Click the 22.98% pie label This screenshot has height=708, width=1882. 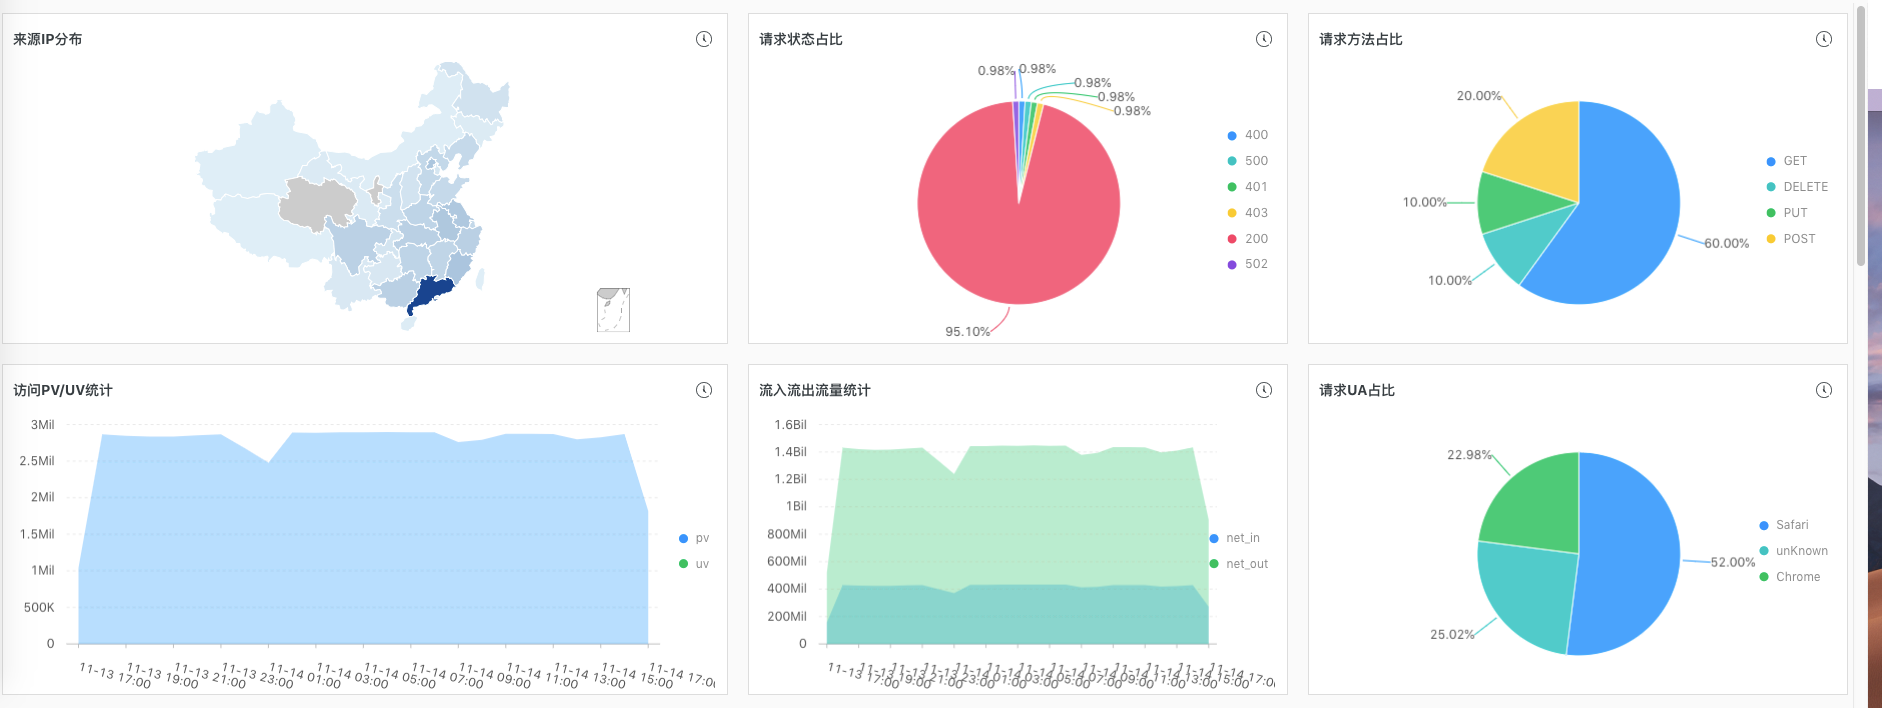click(1470, 455)
